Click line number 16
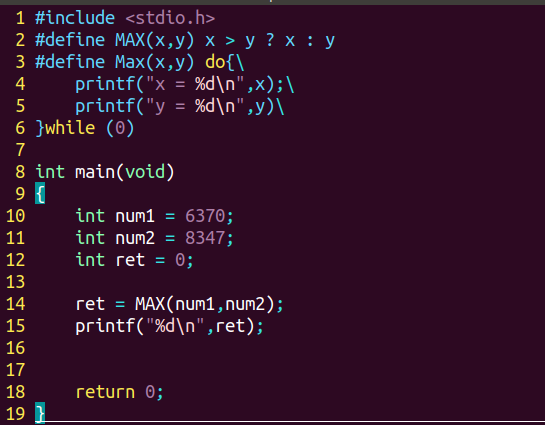The height and width of the screenshot is (425, 545). 16,348
